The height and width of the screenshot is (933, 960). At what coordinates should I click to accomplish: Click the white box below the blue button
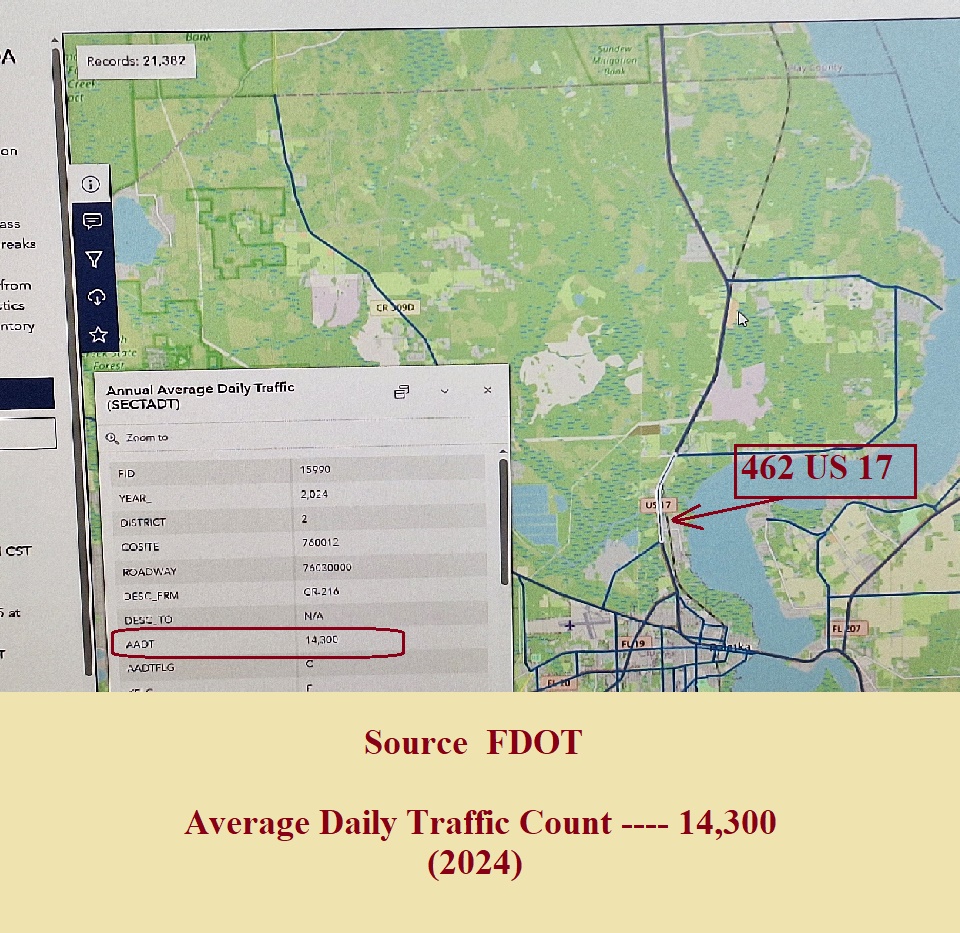28,433
